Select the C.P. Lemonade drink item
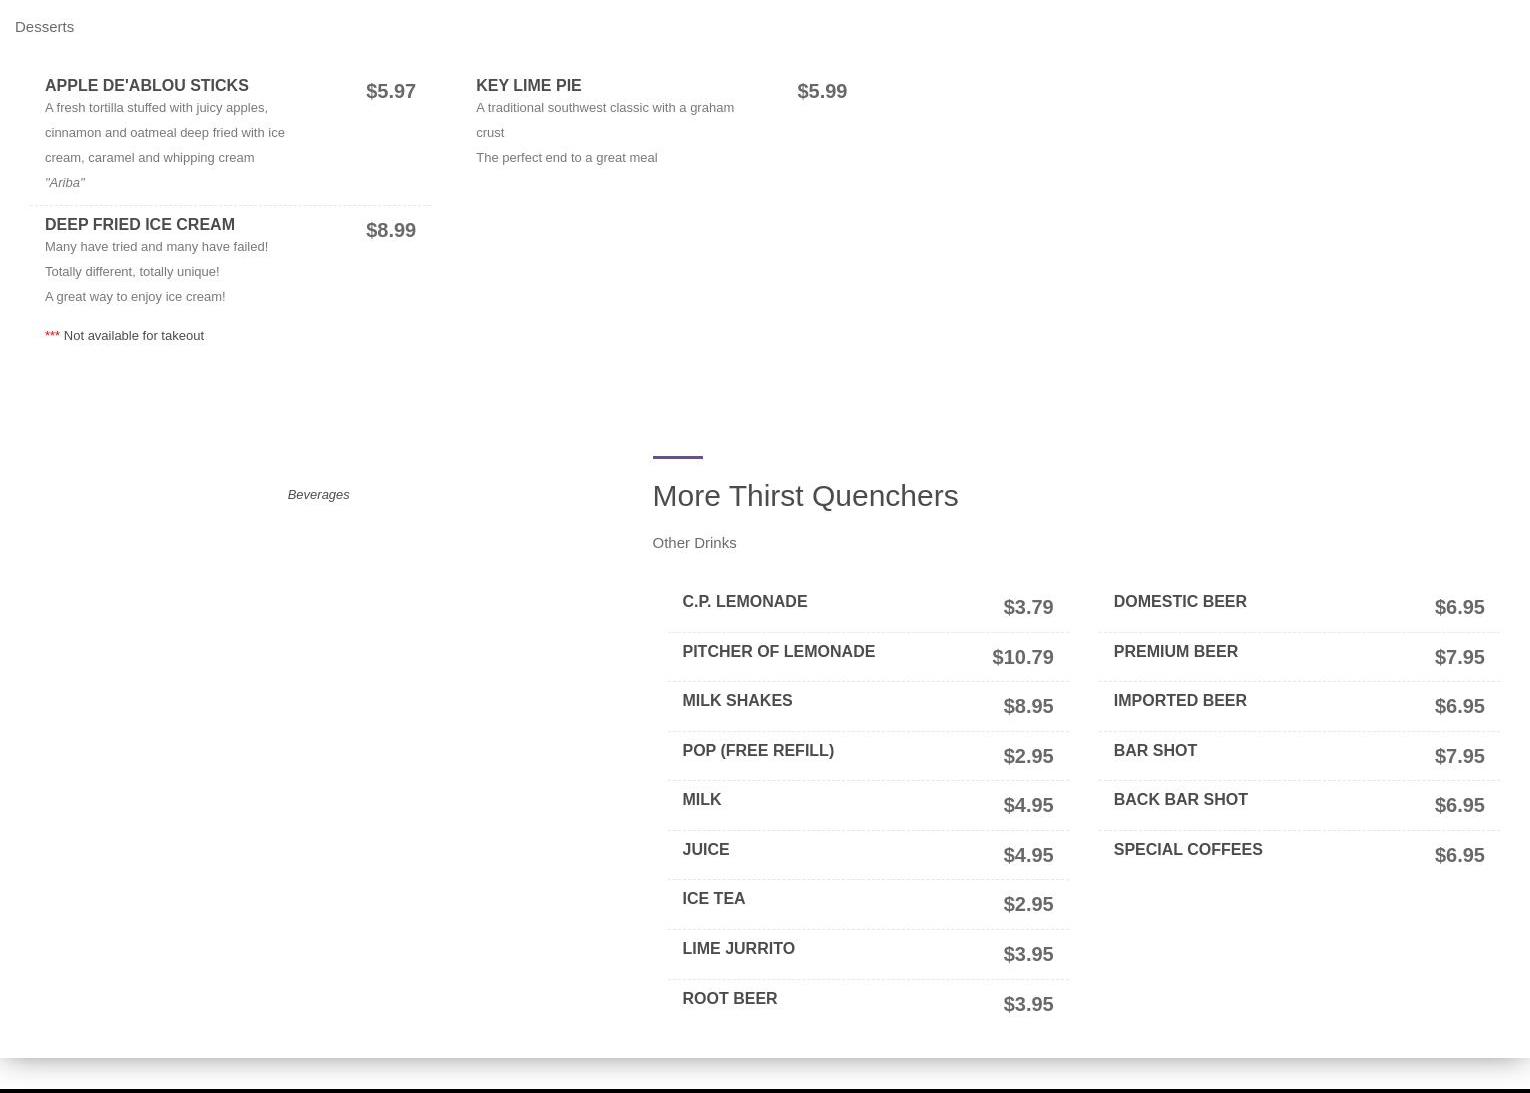This screenshot has height=1093, width=1530. pyautogui.click(x=744, y=602)
